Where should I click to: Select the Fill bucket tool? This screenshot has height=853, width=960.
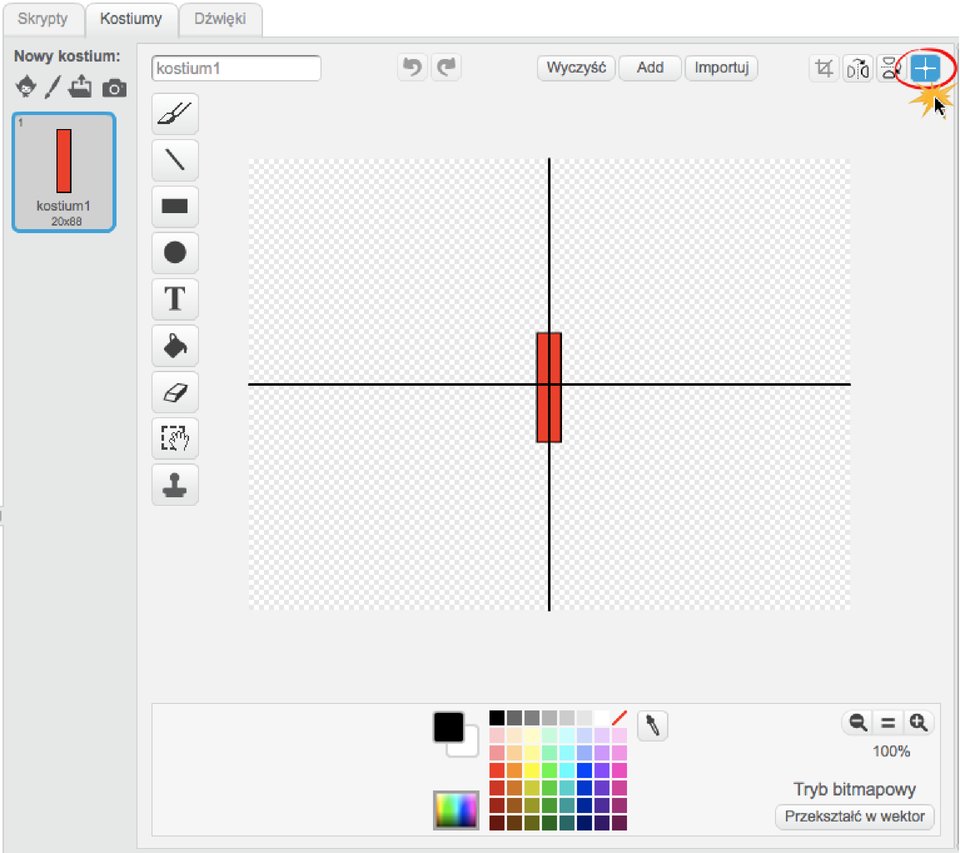tap(174, 345)
